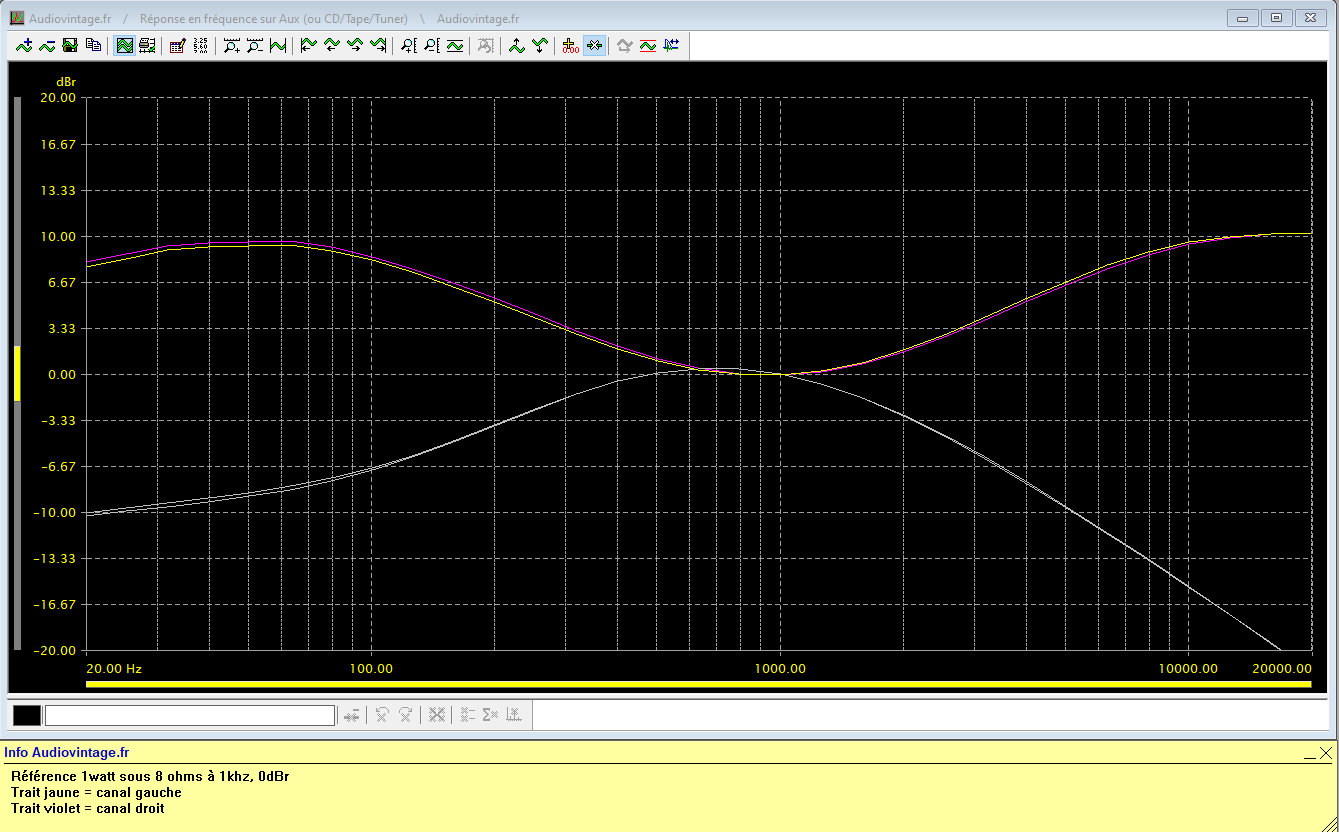Click the greyed redo marker icon in the bottom bar
This screenshot has width=1339, height=832.
(405, 715)
